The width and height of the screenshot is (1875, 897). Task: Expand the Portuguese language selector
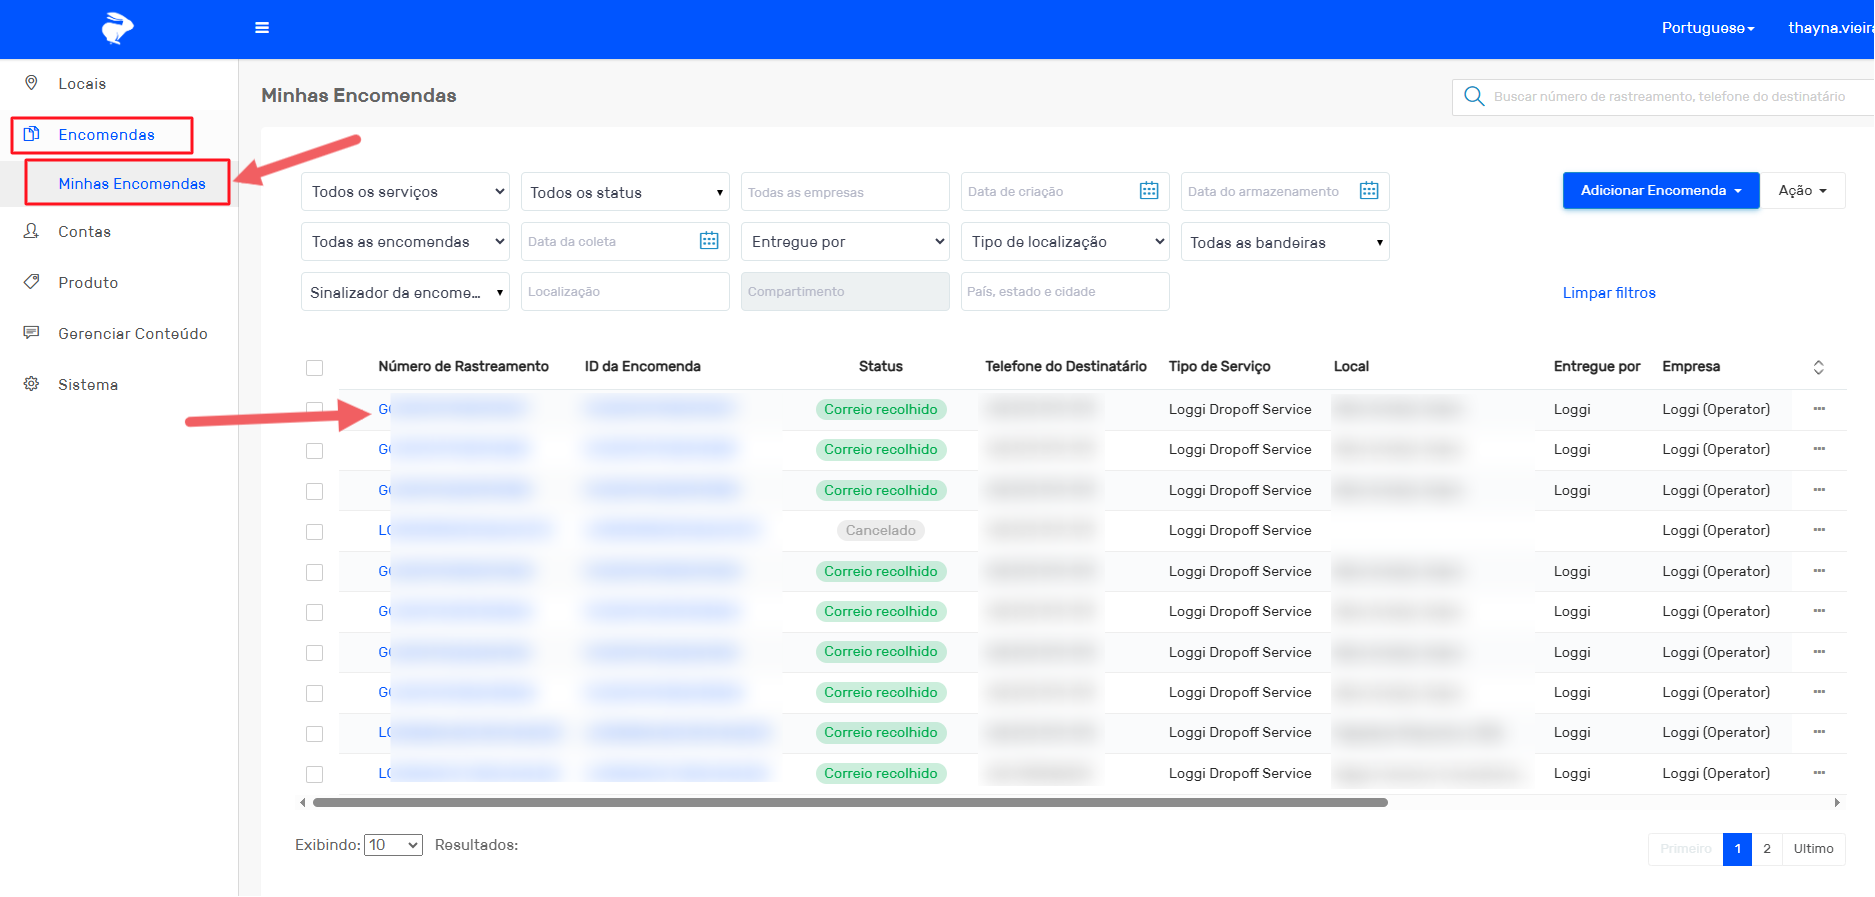pos(1707,28)
